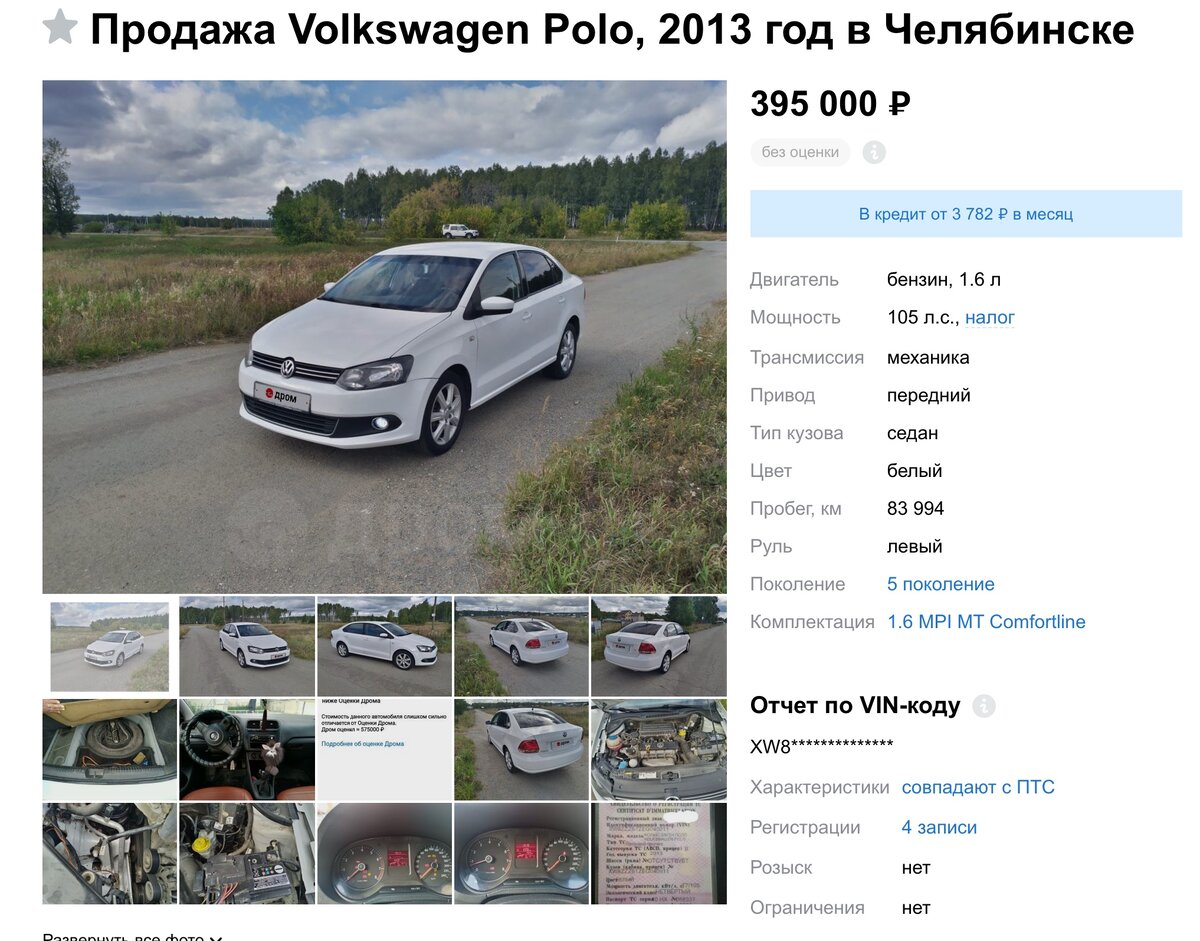Open 'совпадают с ПТС' characteristics link
This screenshot has height=941, width=1200.
(978, 787)
